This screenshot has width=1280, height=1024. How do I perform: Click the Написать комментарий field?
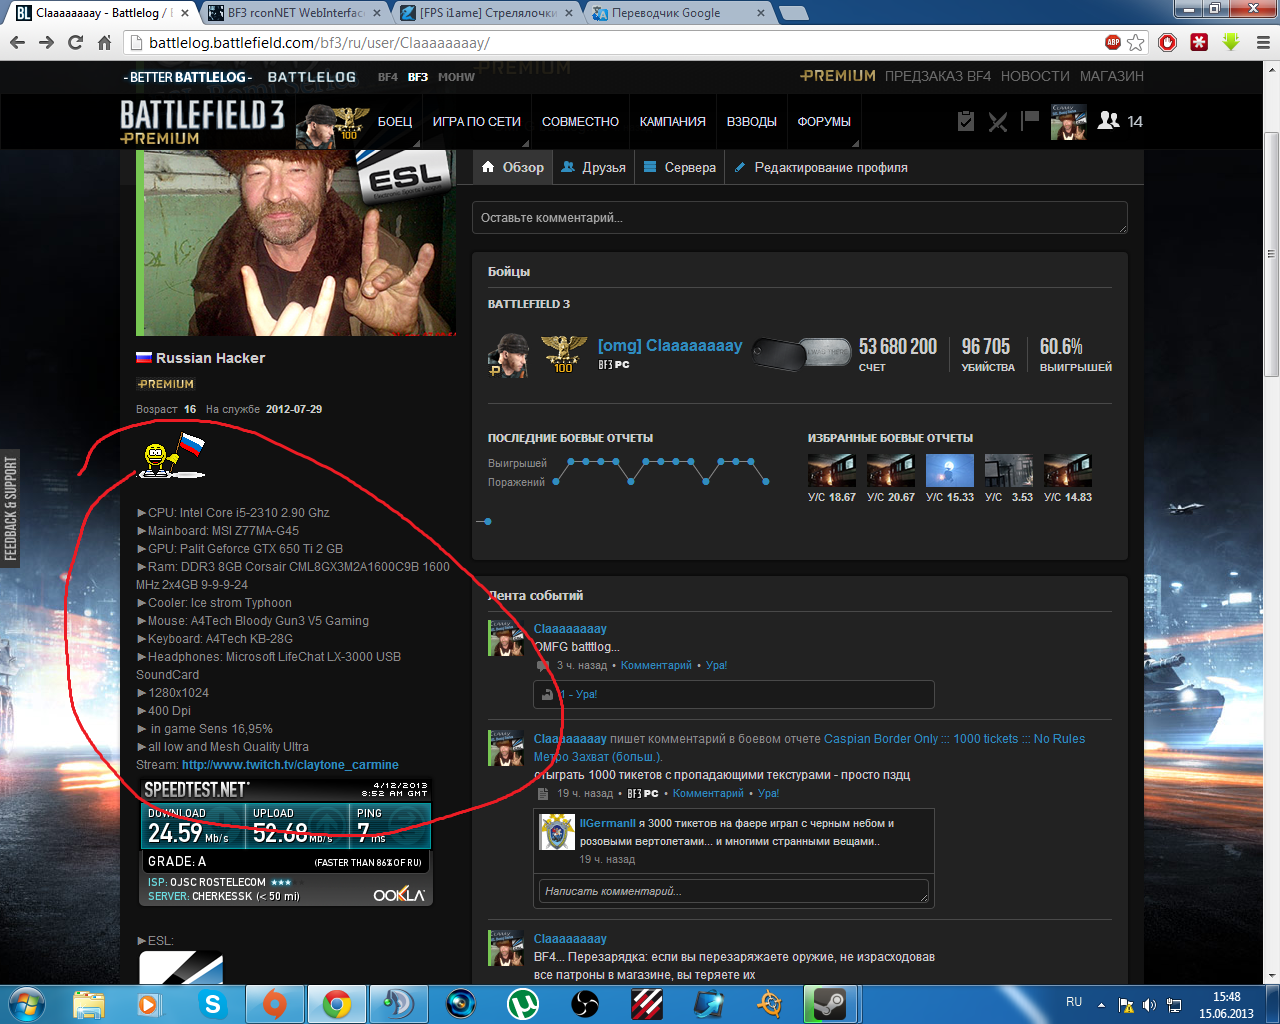[734, 891]
